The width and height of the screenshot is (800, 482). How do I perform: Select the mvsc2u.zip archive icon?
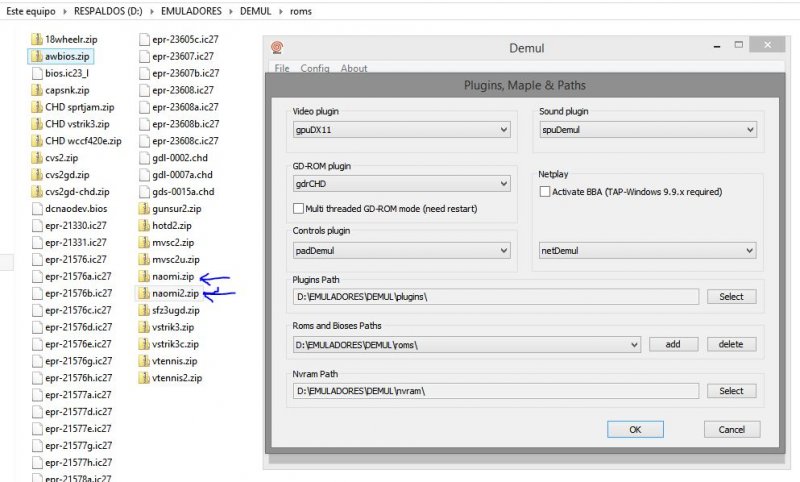point(144,259)
